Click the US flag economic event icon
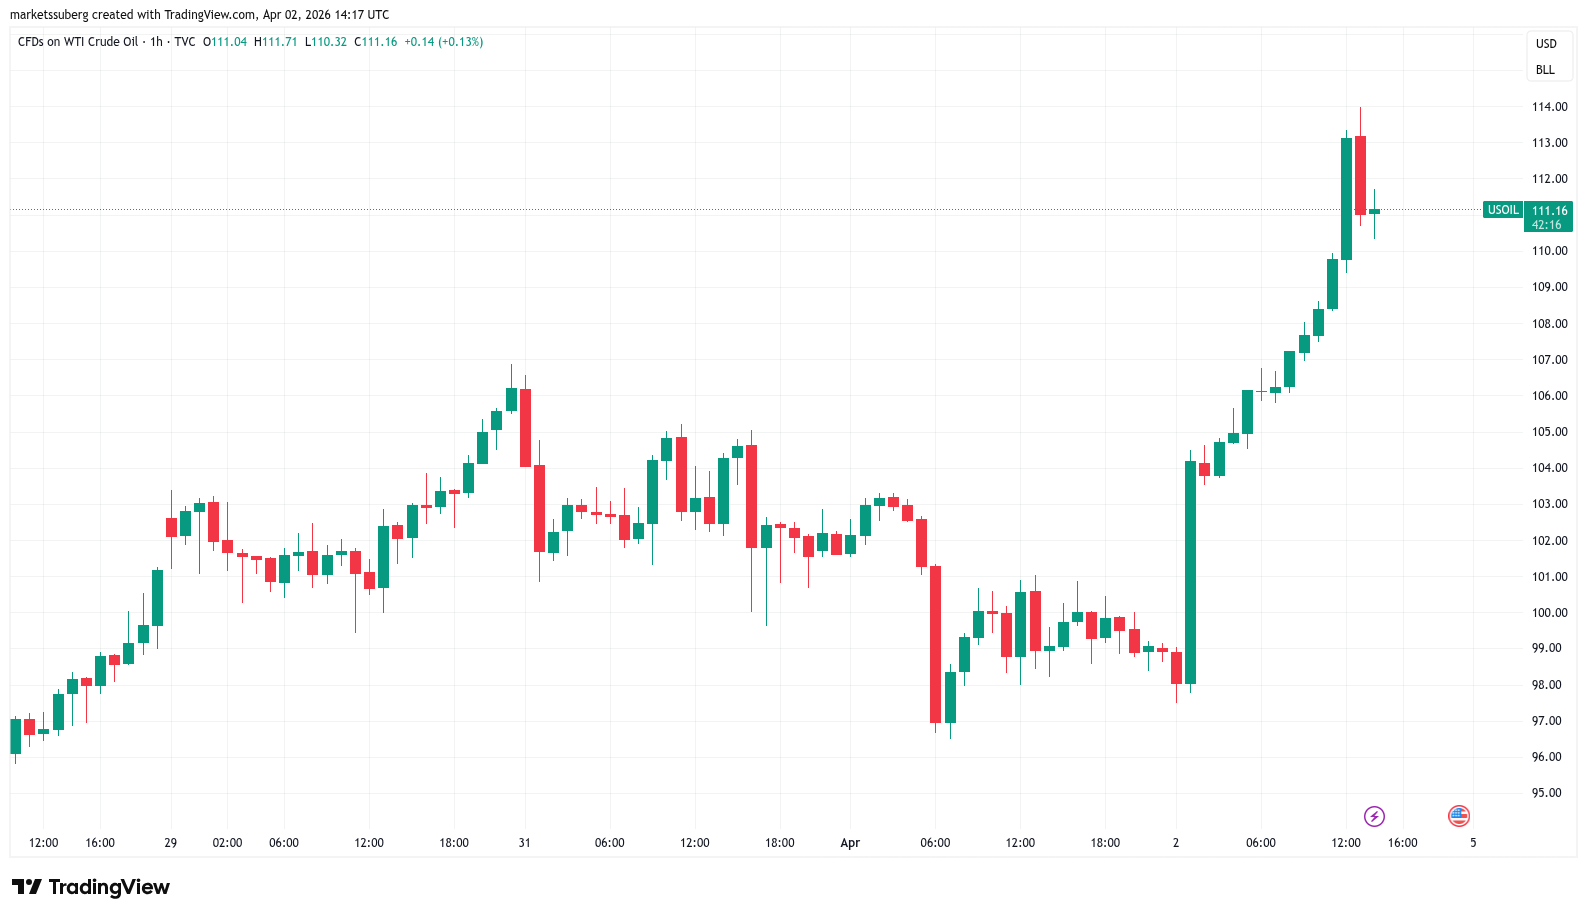Screen dimensions: 1587x917 1458,816
